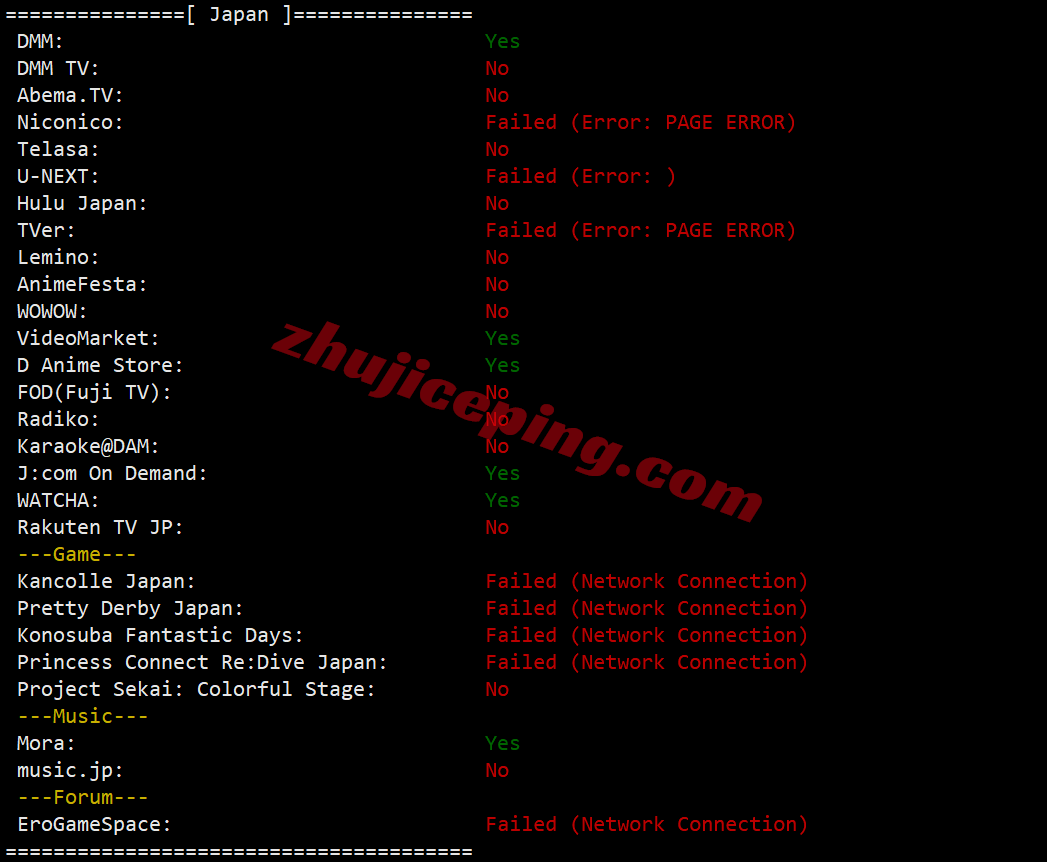1047x862 pixels.
Task: Select the TVer Failed error text
Action: tap(640, 230)
